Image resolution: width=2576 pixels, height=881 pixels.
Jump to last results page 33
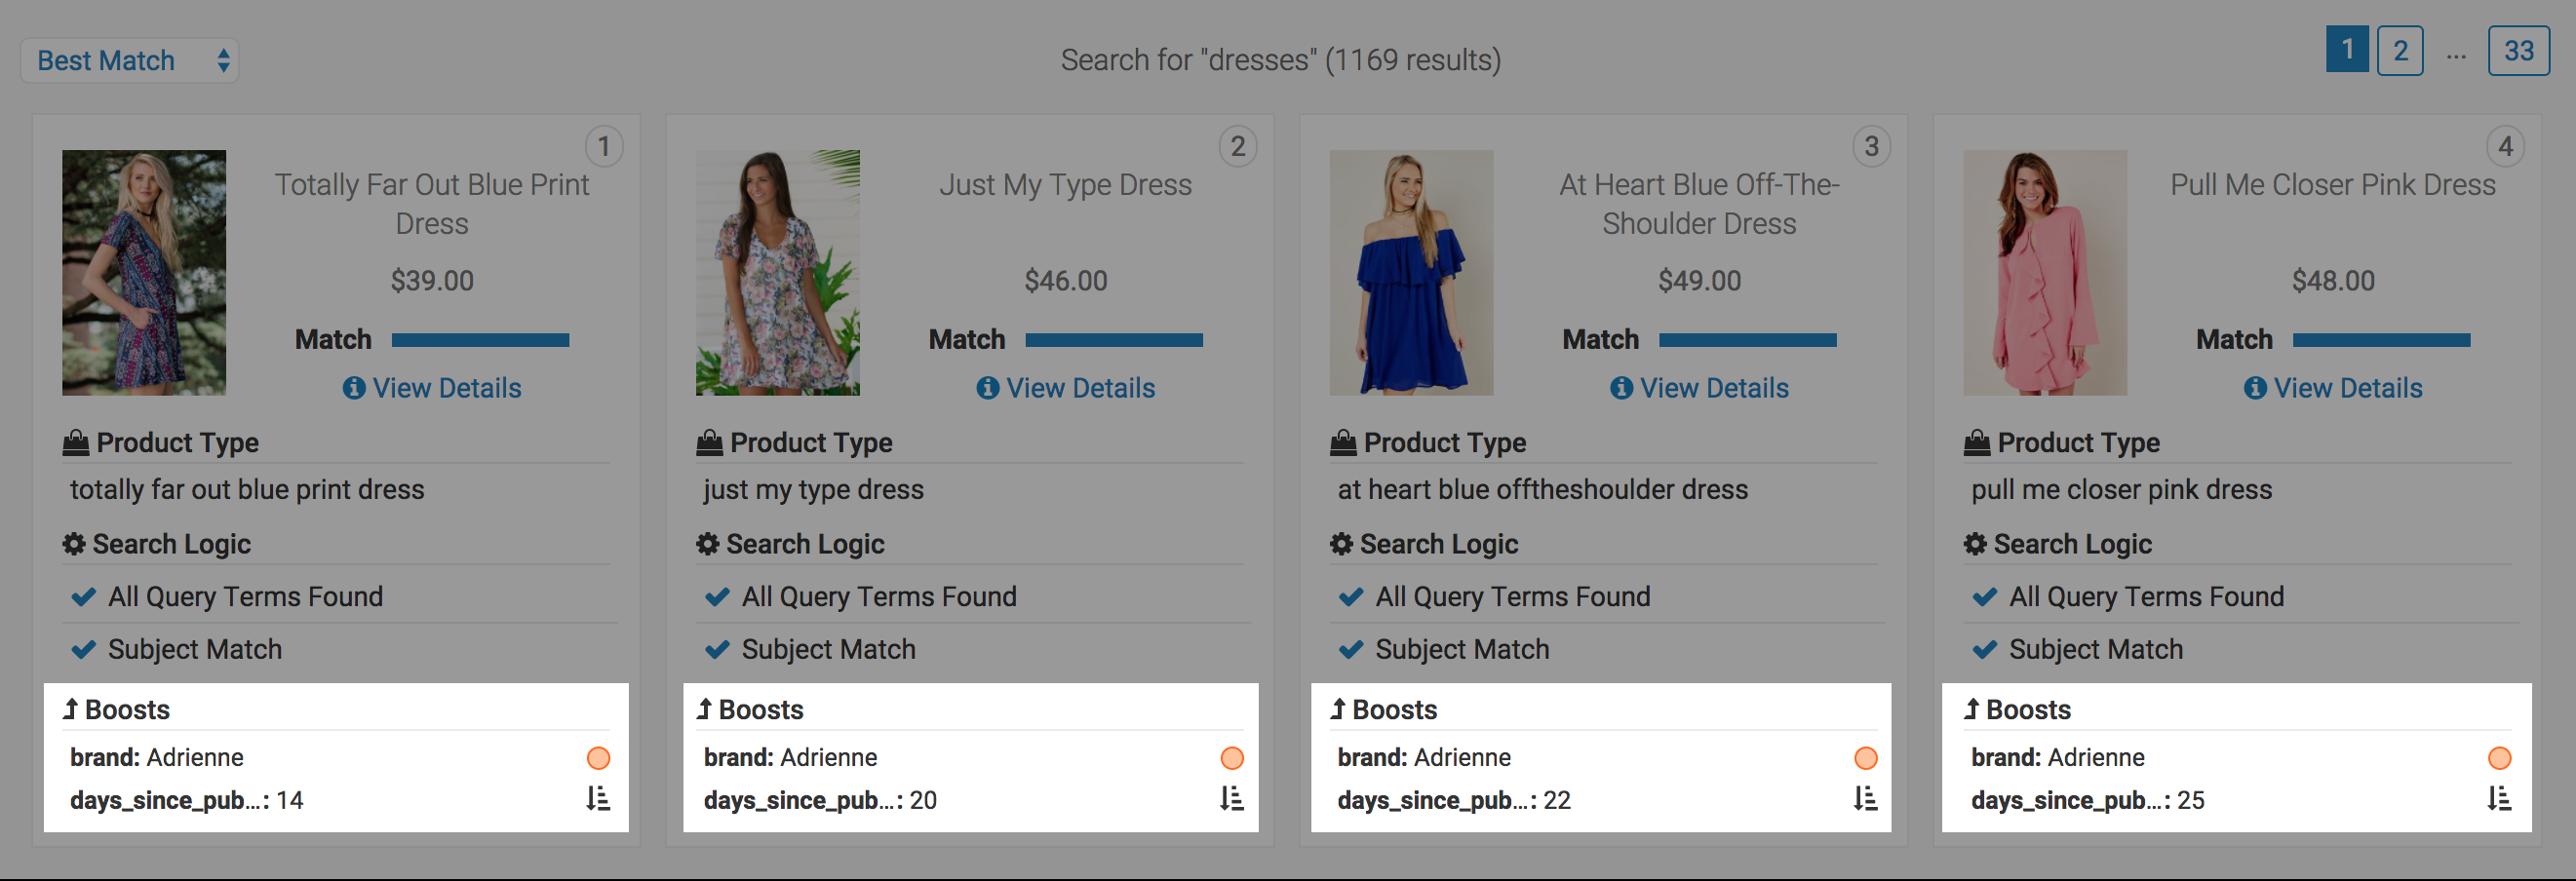point(2517,51)
